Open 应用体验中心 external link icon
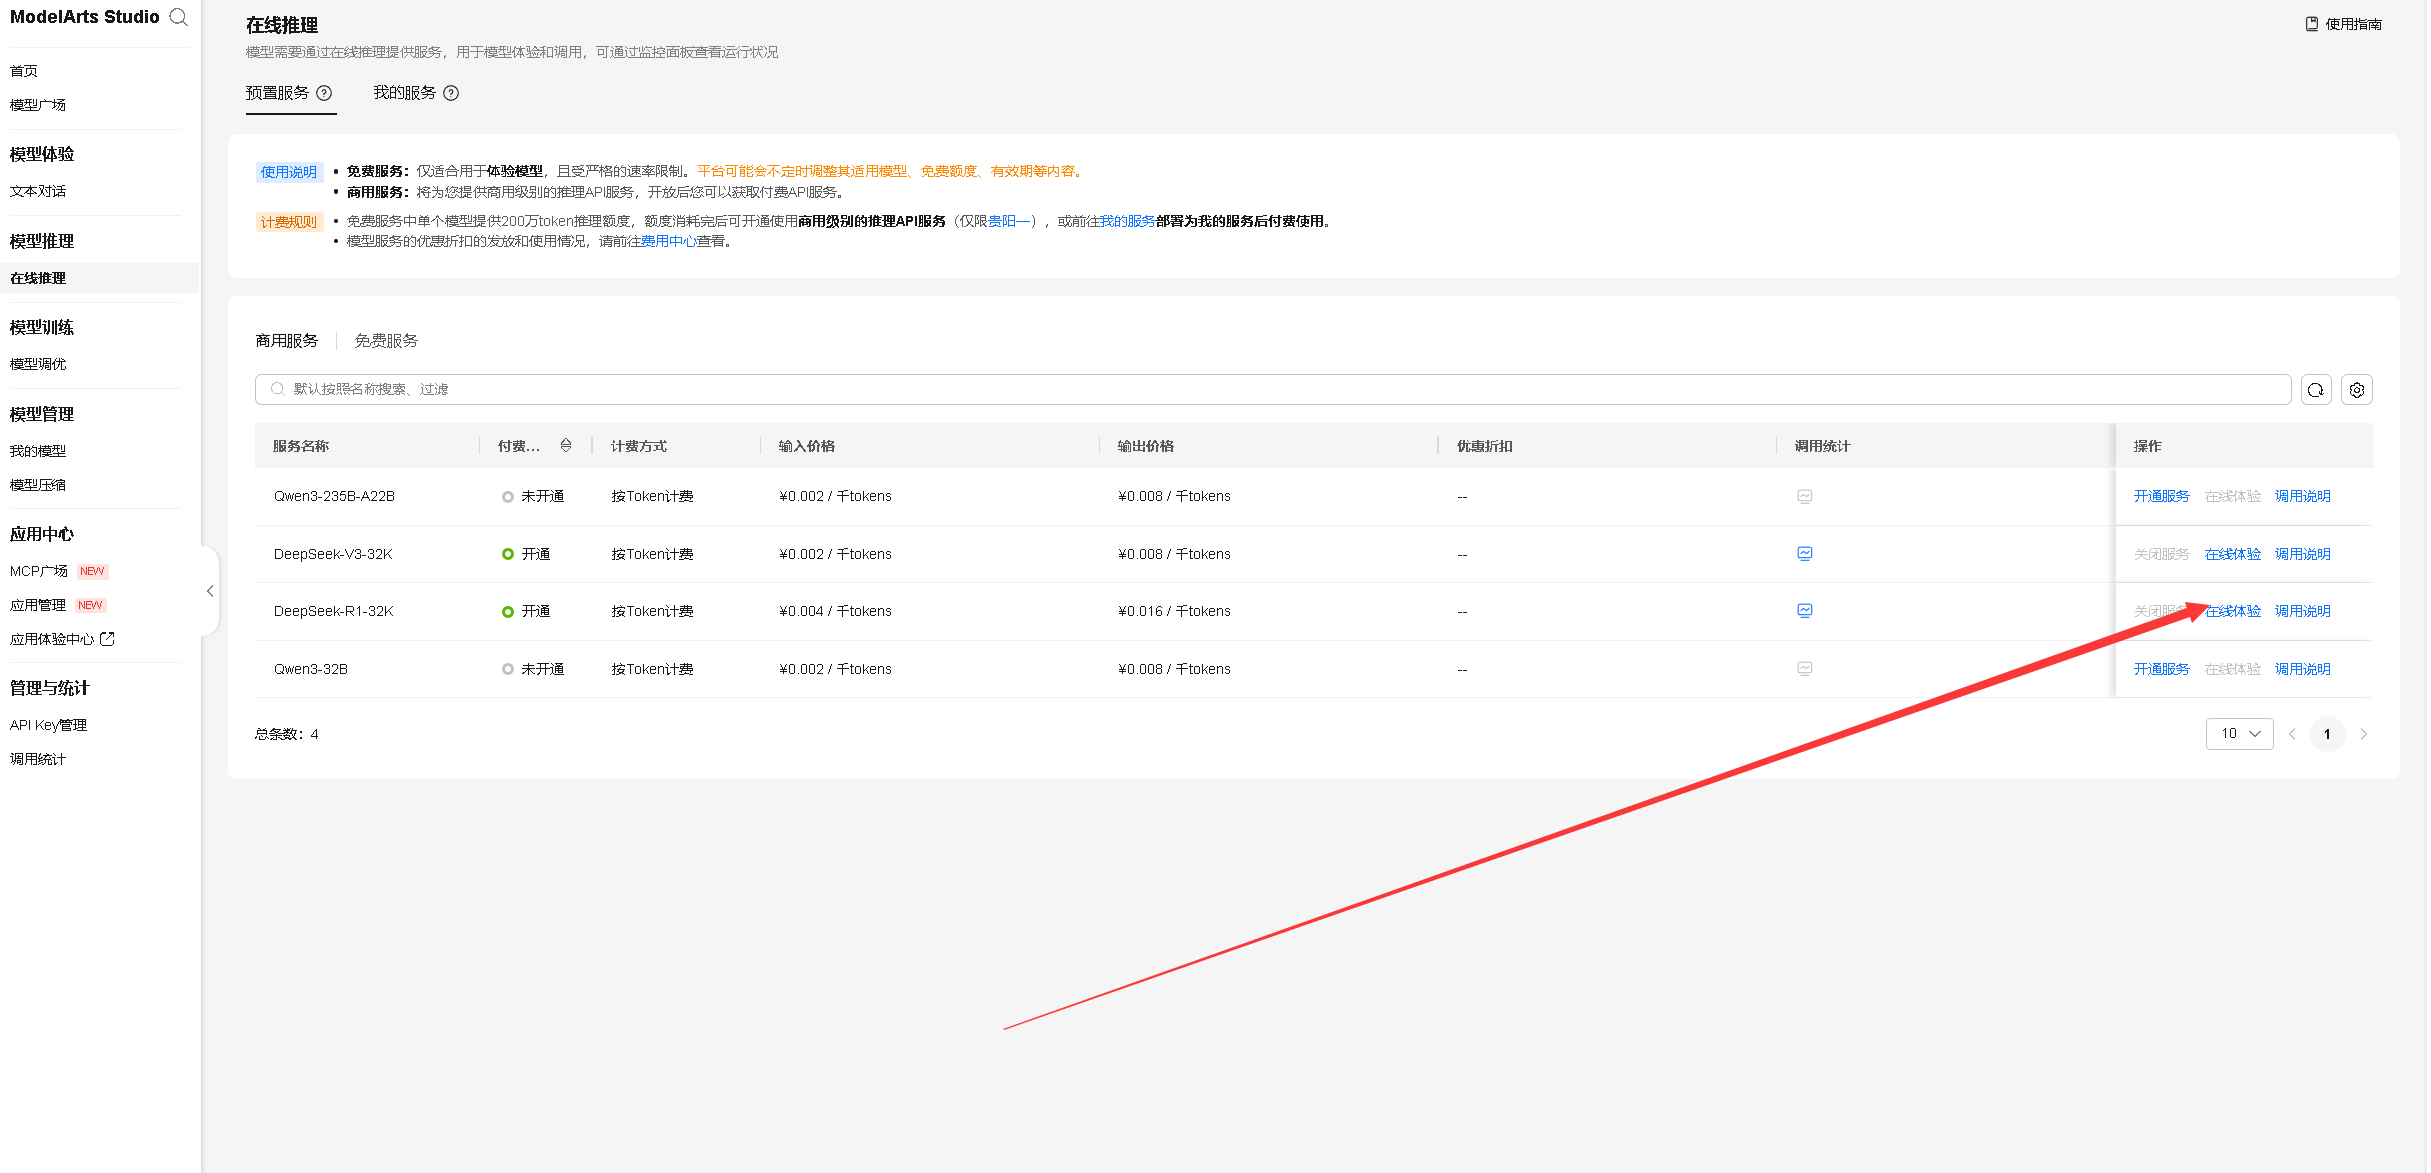This screenshot has height=1173, width=2431. click(x=108, y=639)
